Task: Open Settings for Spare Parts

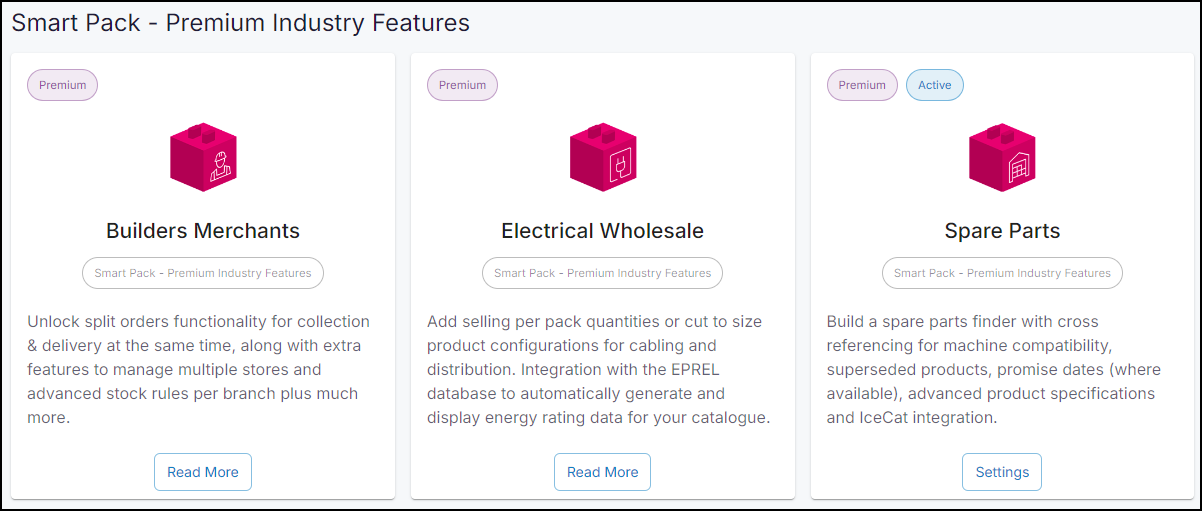Action: pyautogui.click(x=1002, y=472)
